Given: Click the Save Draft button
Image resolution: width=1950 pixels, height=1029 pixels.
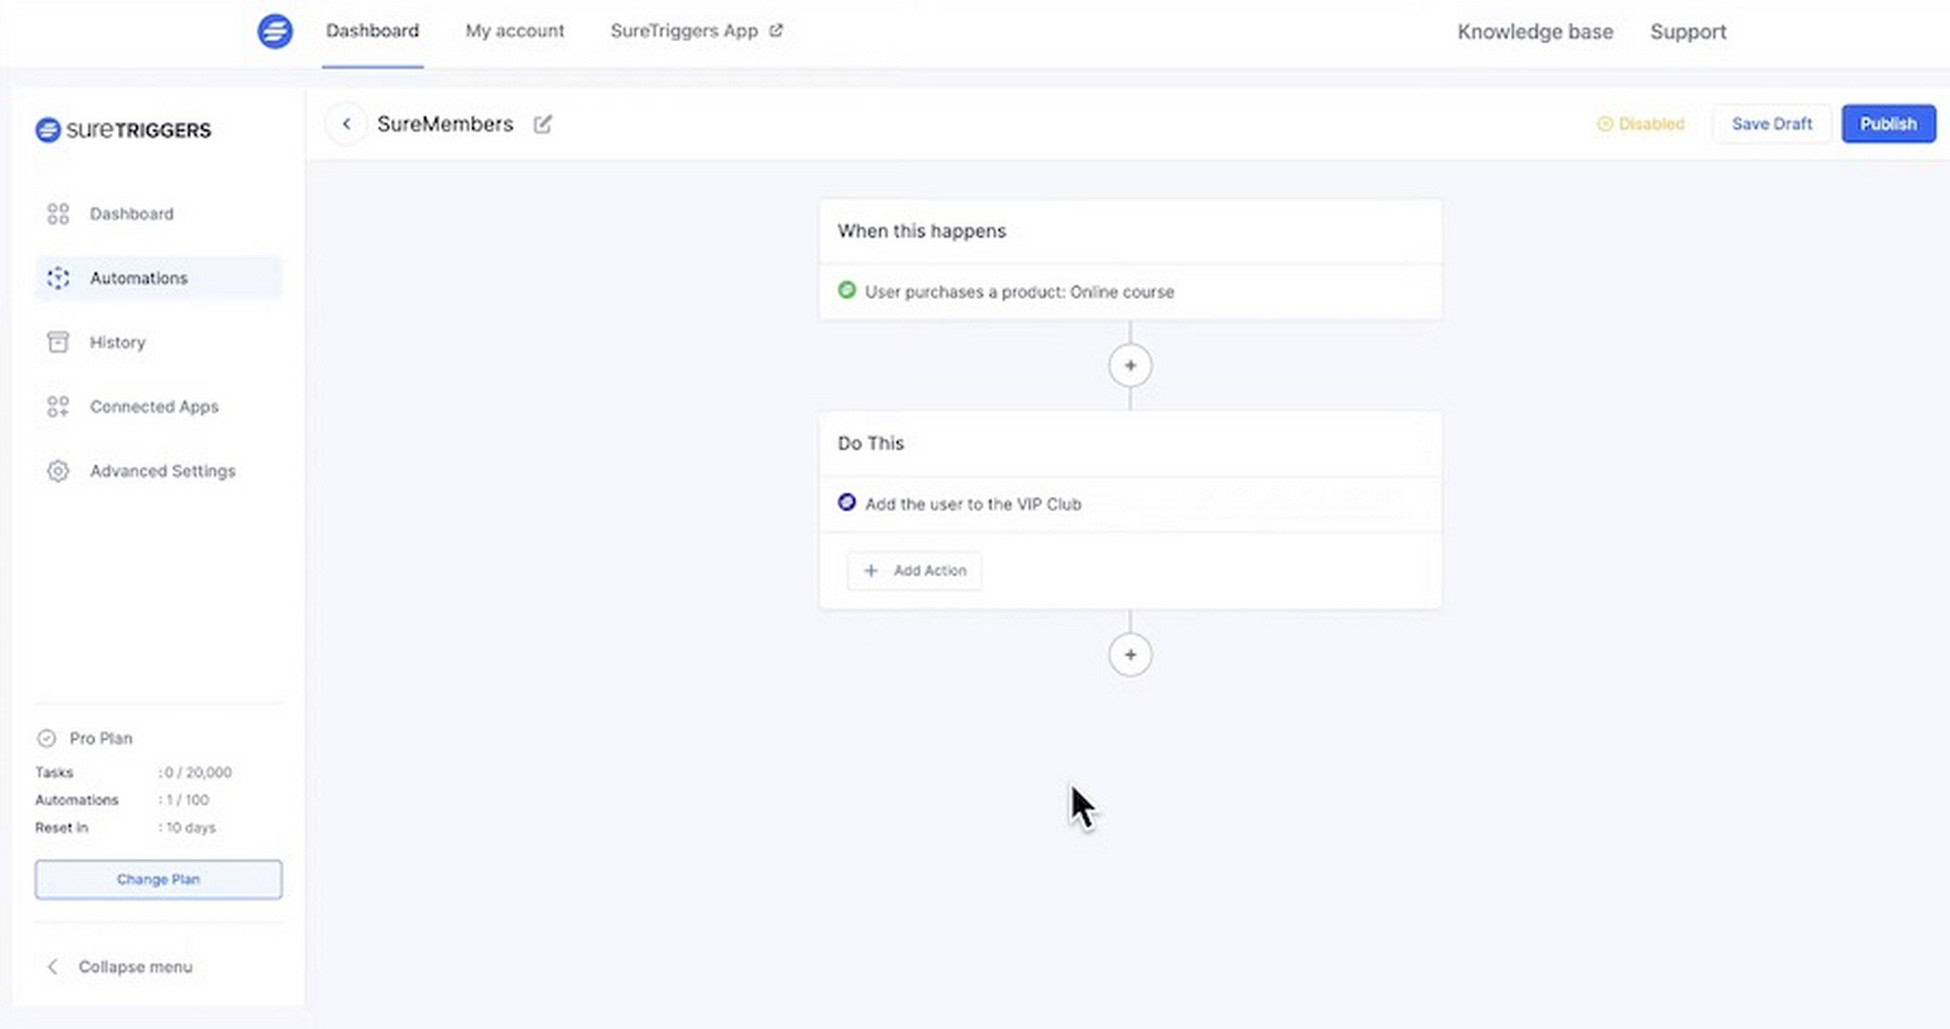Looking at the screenshot, I should point(1771,124).
